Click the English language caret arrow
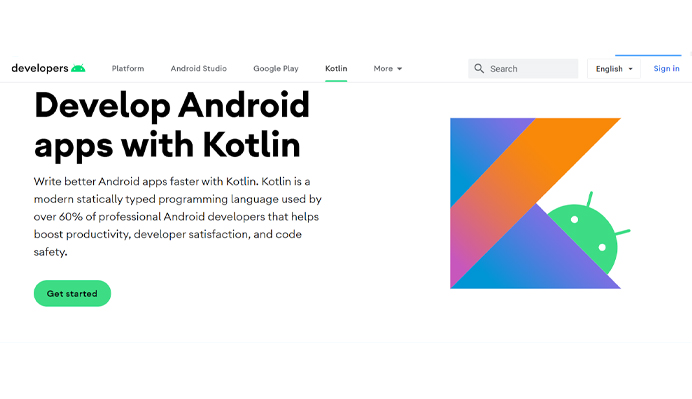This screenshot has width=692, height=399. coord(630,69)
